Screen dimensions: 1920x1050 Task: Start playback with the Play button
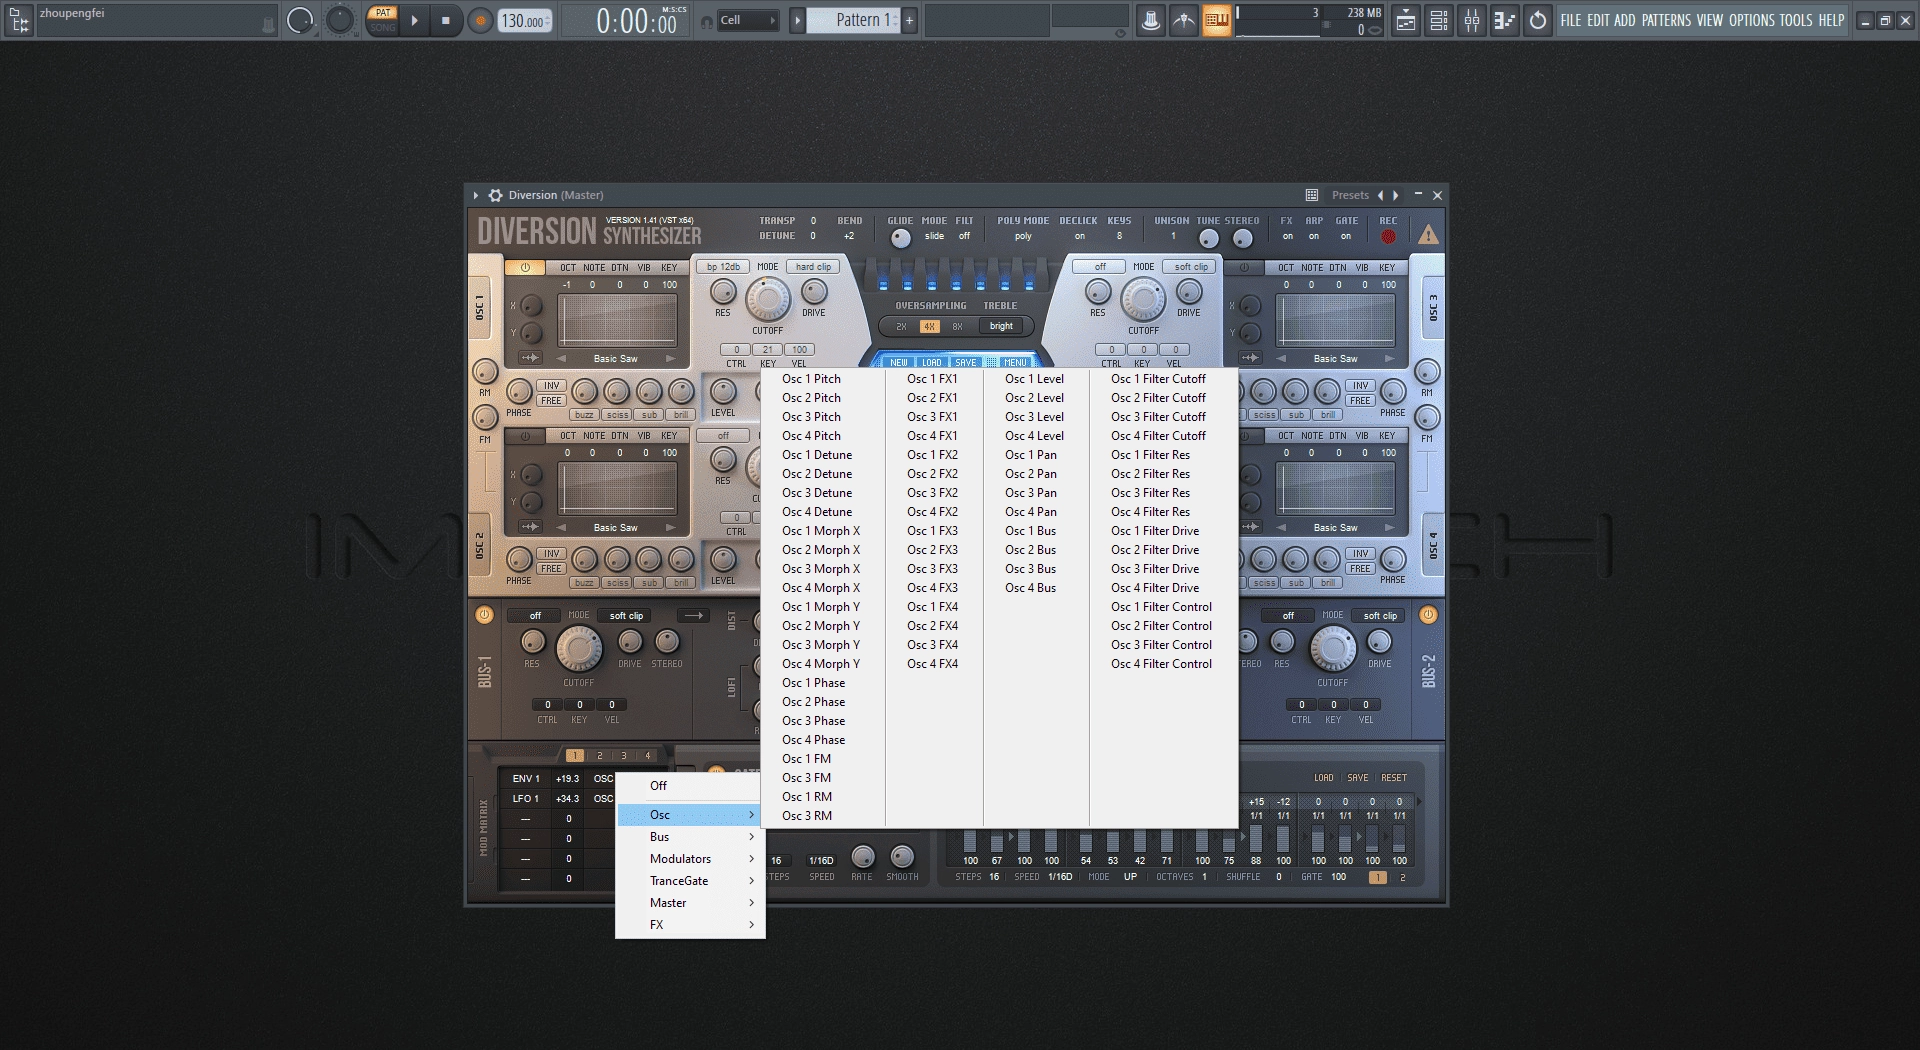[414, 20]
